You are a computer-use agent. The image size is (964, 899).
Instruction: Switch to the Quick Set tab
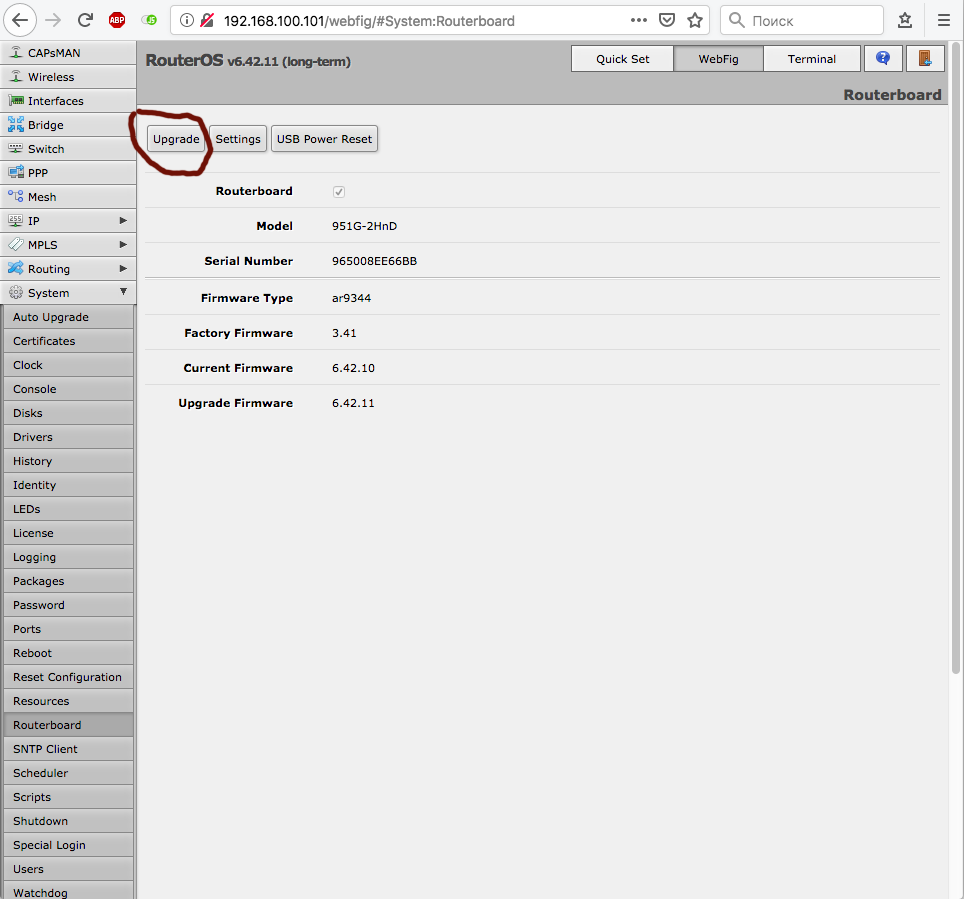pyautogui.click(x=622, y=59)
